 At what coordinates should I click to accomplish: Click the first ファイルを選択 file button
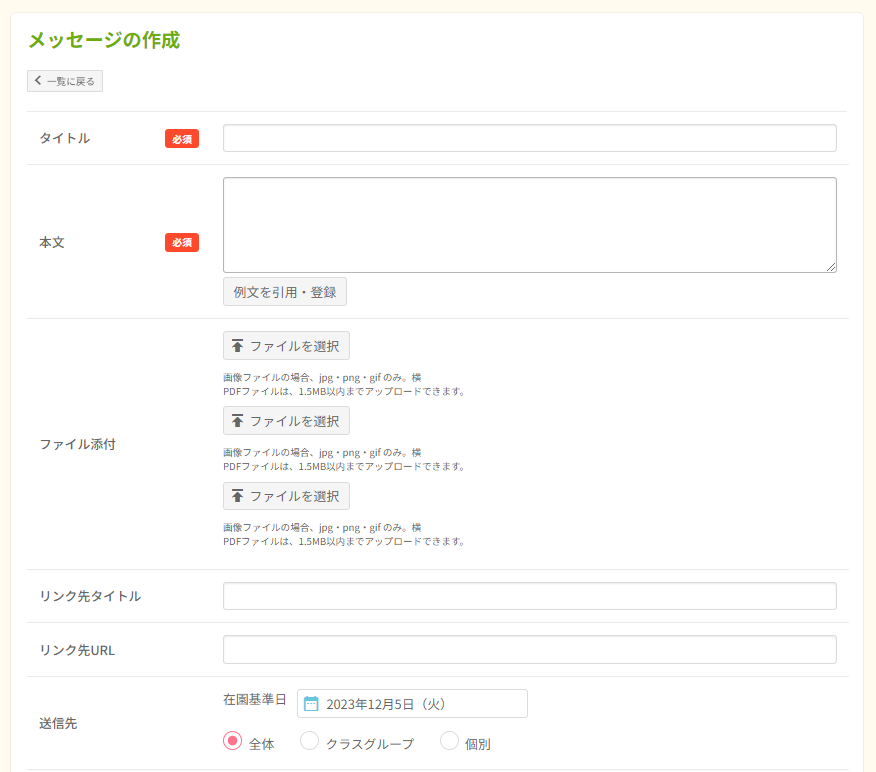286,345
